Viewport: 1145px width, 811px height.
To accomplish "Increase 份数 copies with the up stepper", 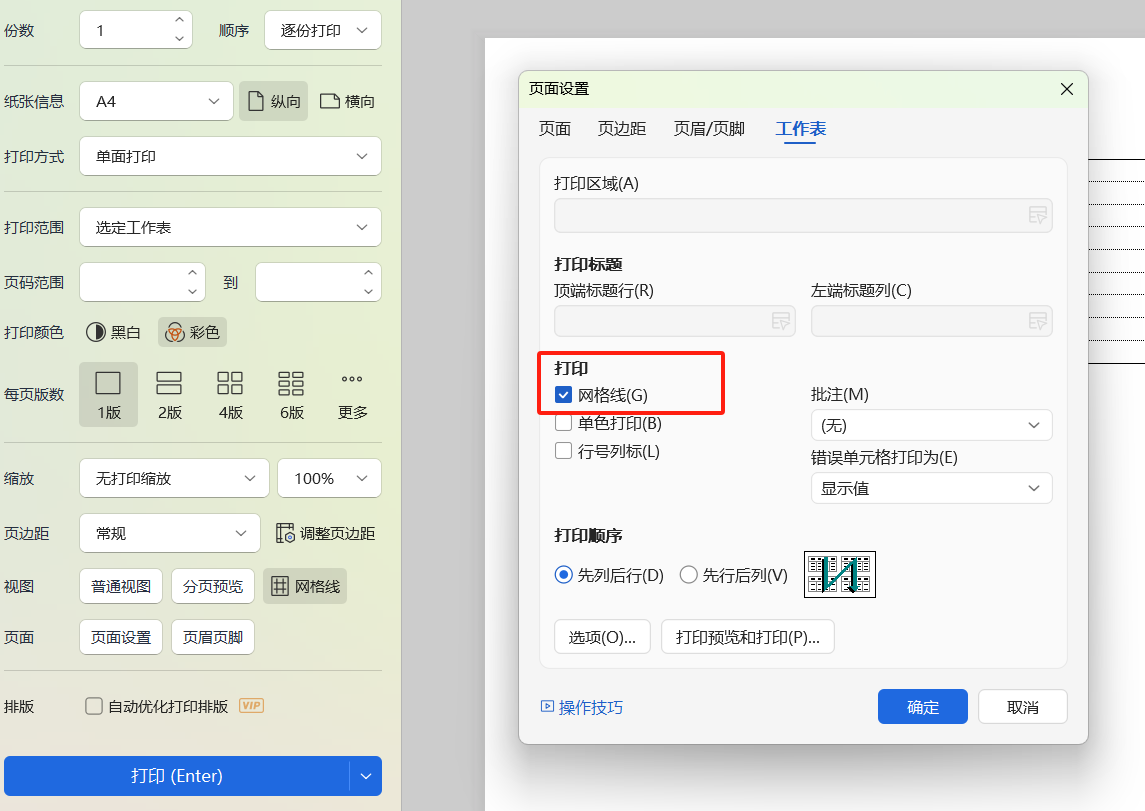I will point(179,21).
